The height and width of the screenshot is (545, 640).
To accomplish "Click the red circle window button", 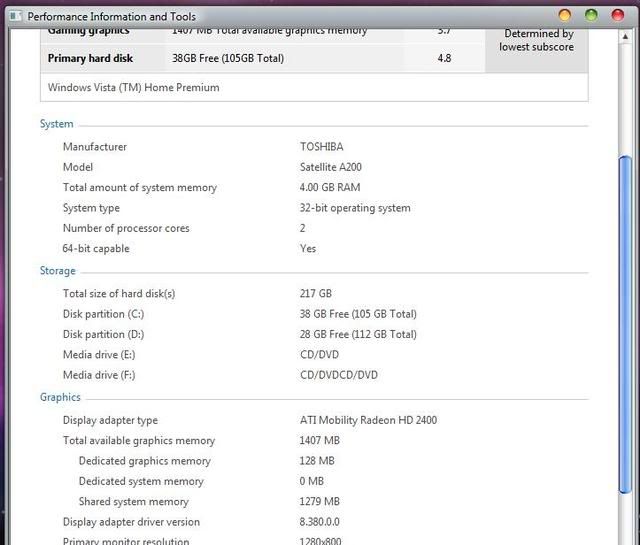I will (617, 15).
